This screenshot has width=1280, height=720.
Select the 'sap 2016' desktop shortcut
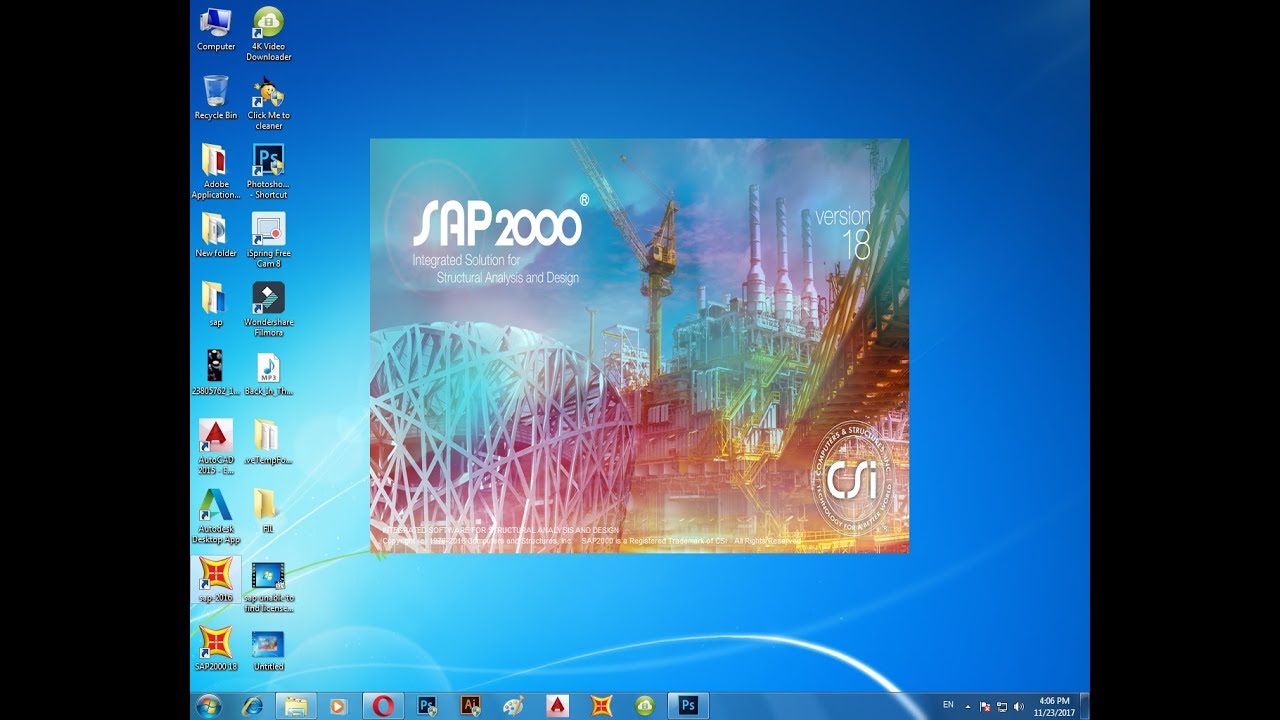coord(216,580)
